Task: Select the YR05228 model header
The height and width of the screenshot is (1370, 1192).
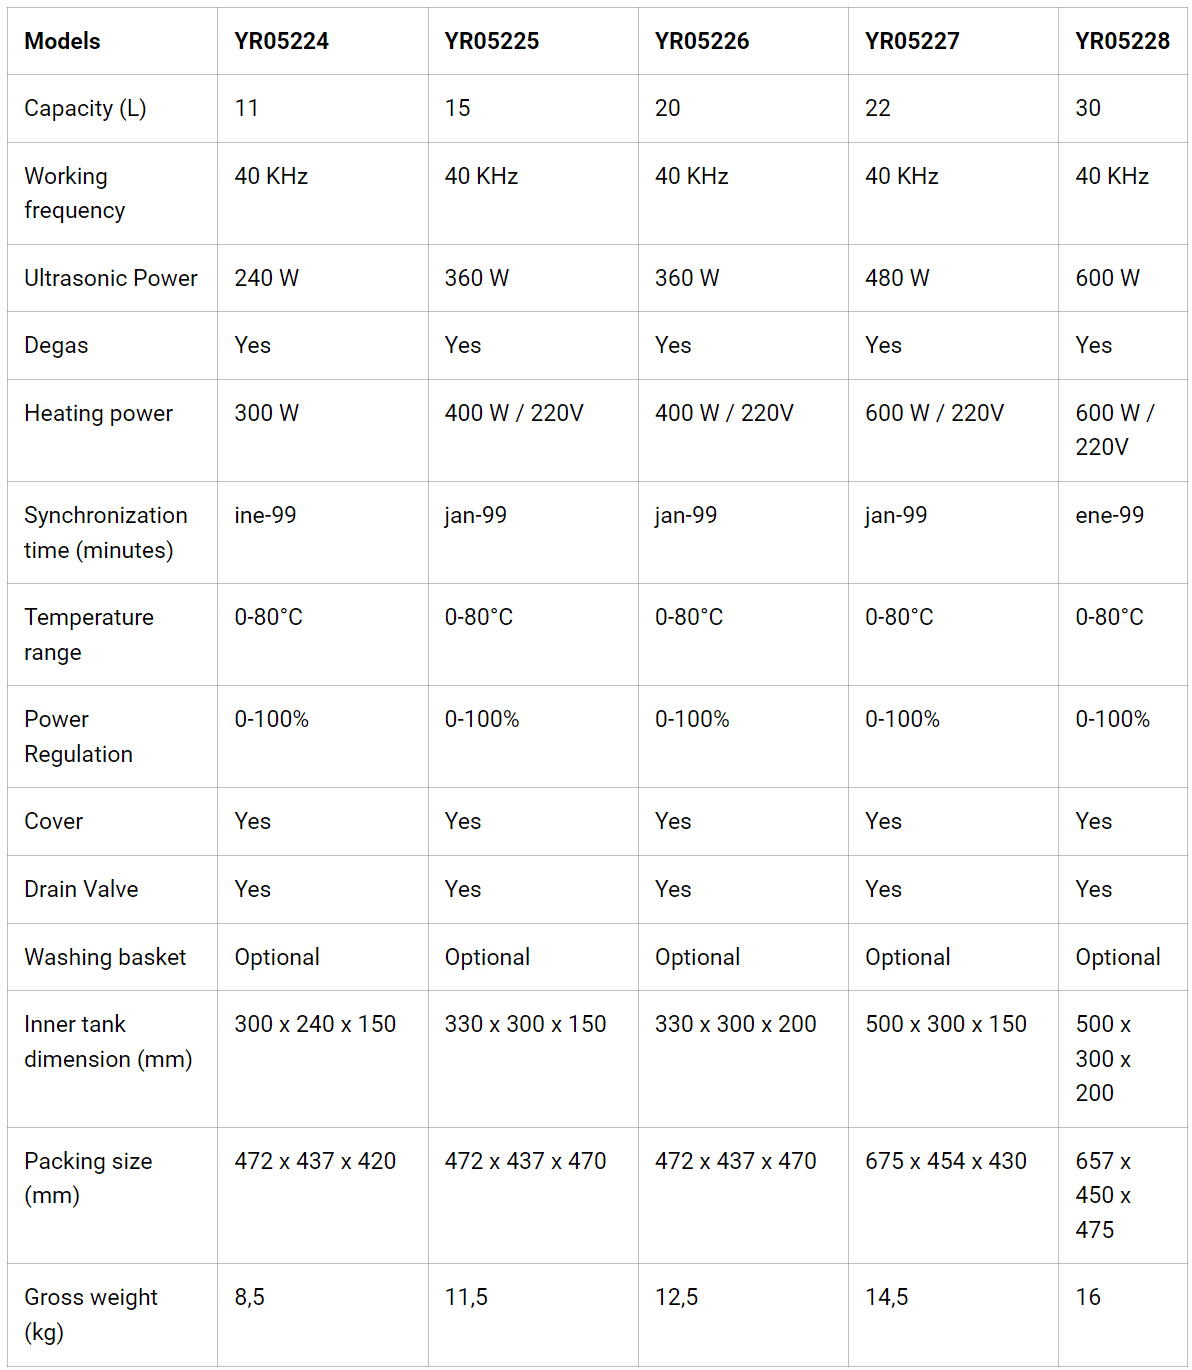Action: point(1121,41)
